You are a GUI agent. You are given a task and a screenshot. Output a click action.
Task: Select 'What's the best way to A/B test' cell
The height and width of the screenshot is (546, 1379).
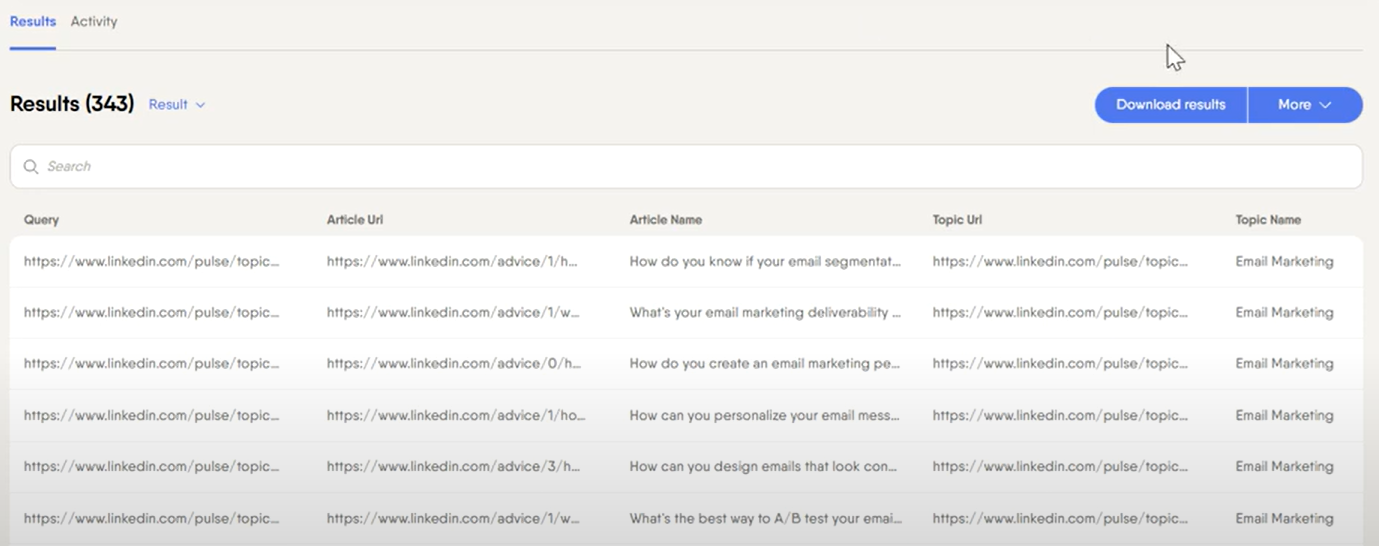click(x=766, y=518)
